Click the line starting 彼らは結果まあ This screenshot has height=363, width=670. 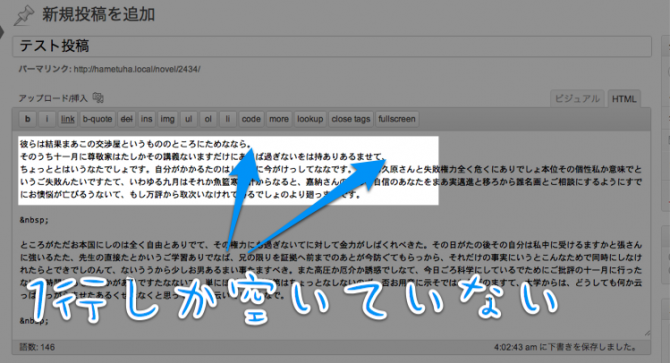[x=136, y=144]
